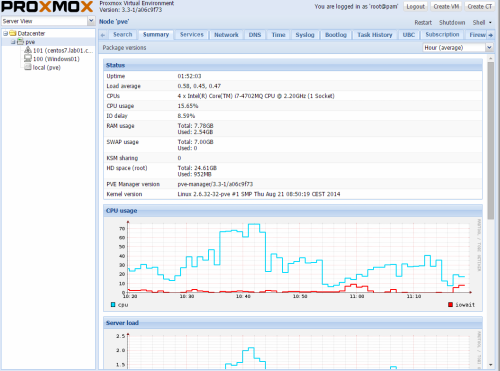Select the centos7 container 101 icon
This screenshot has height=371, width=500.
[28, 50]
